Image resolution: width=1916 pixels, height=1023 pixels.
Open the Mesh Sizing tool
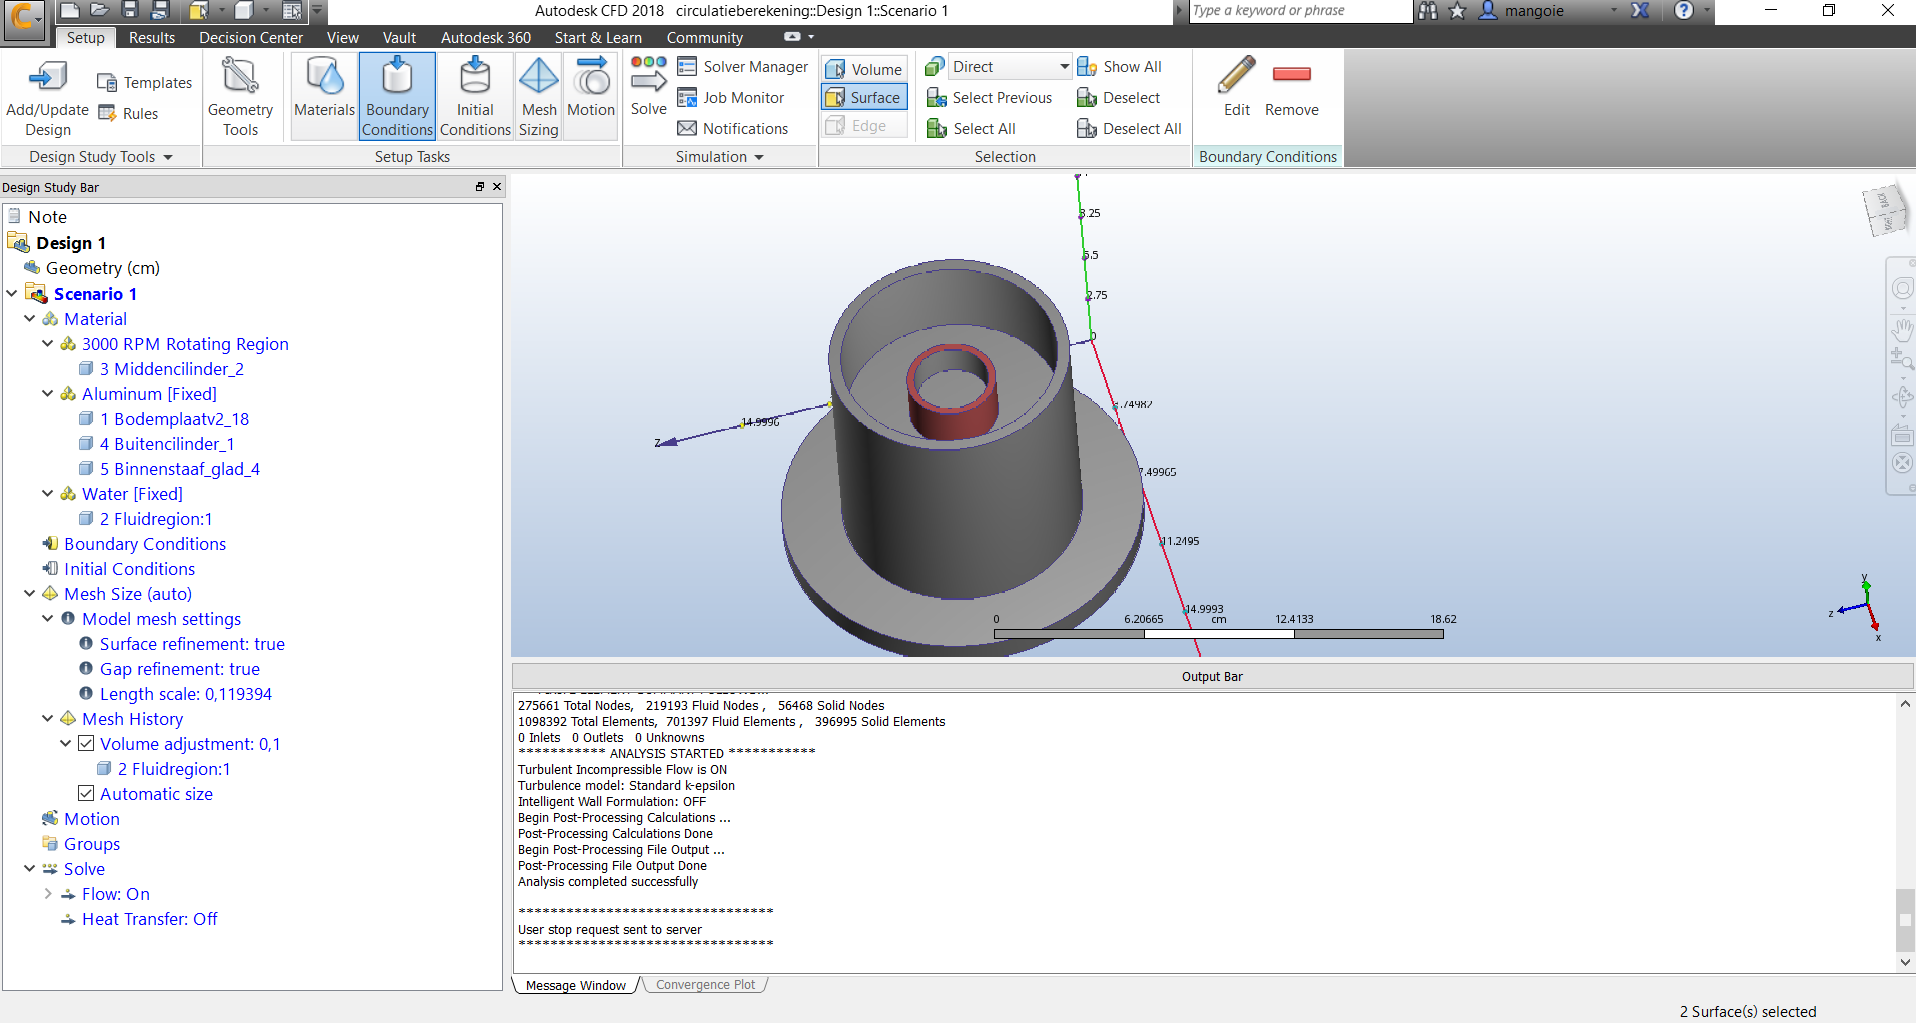[x=538, y=93]
